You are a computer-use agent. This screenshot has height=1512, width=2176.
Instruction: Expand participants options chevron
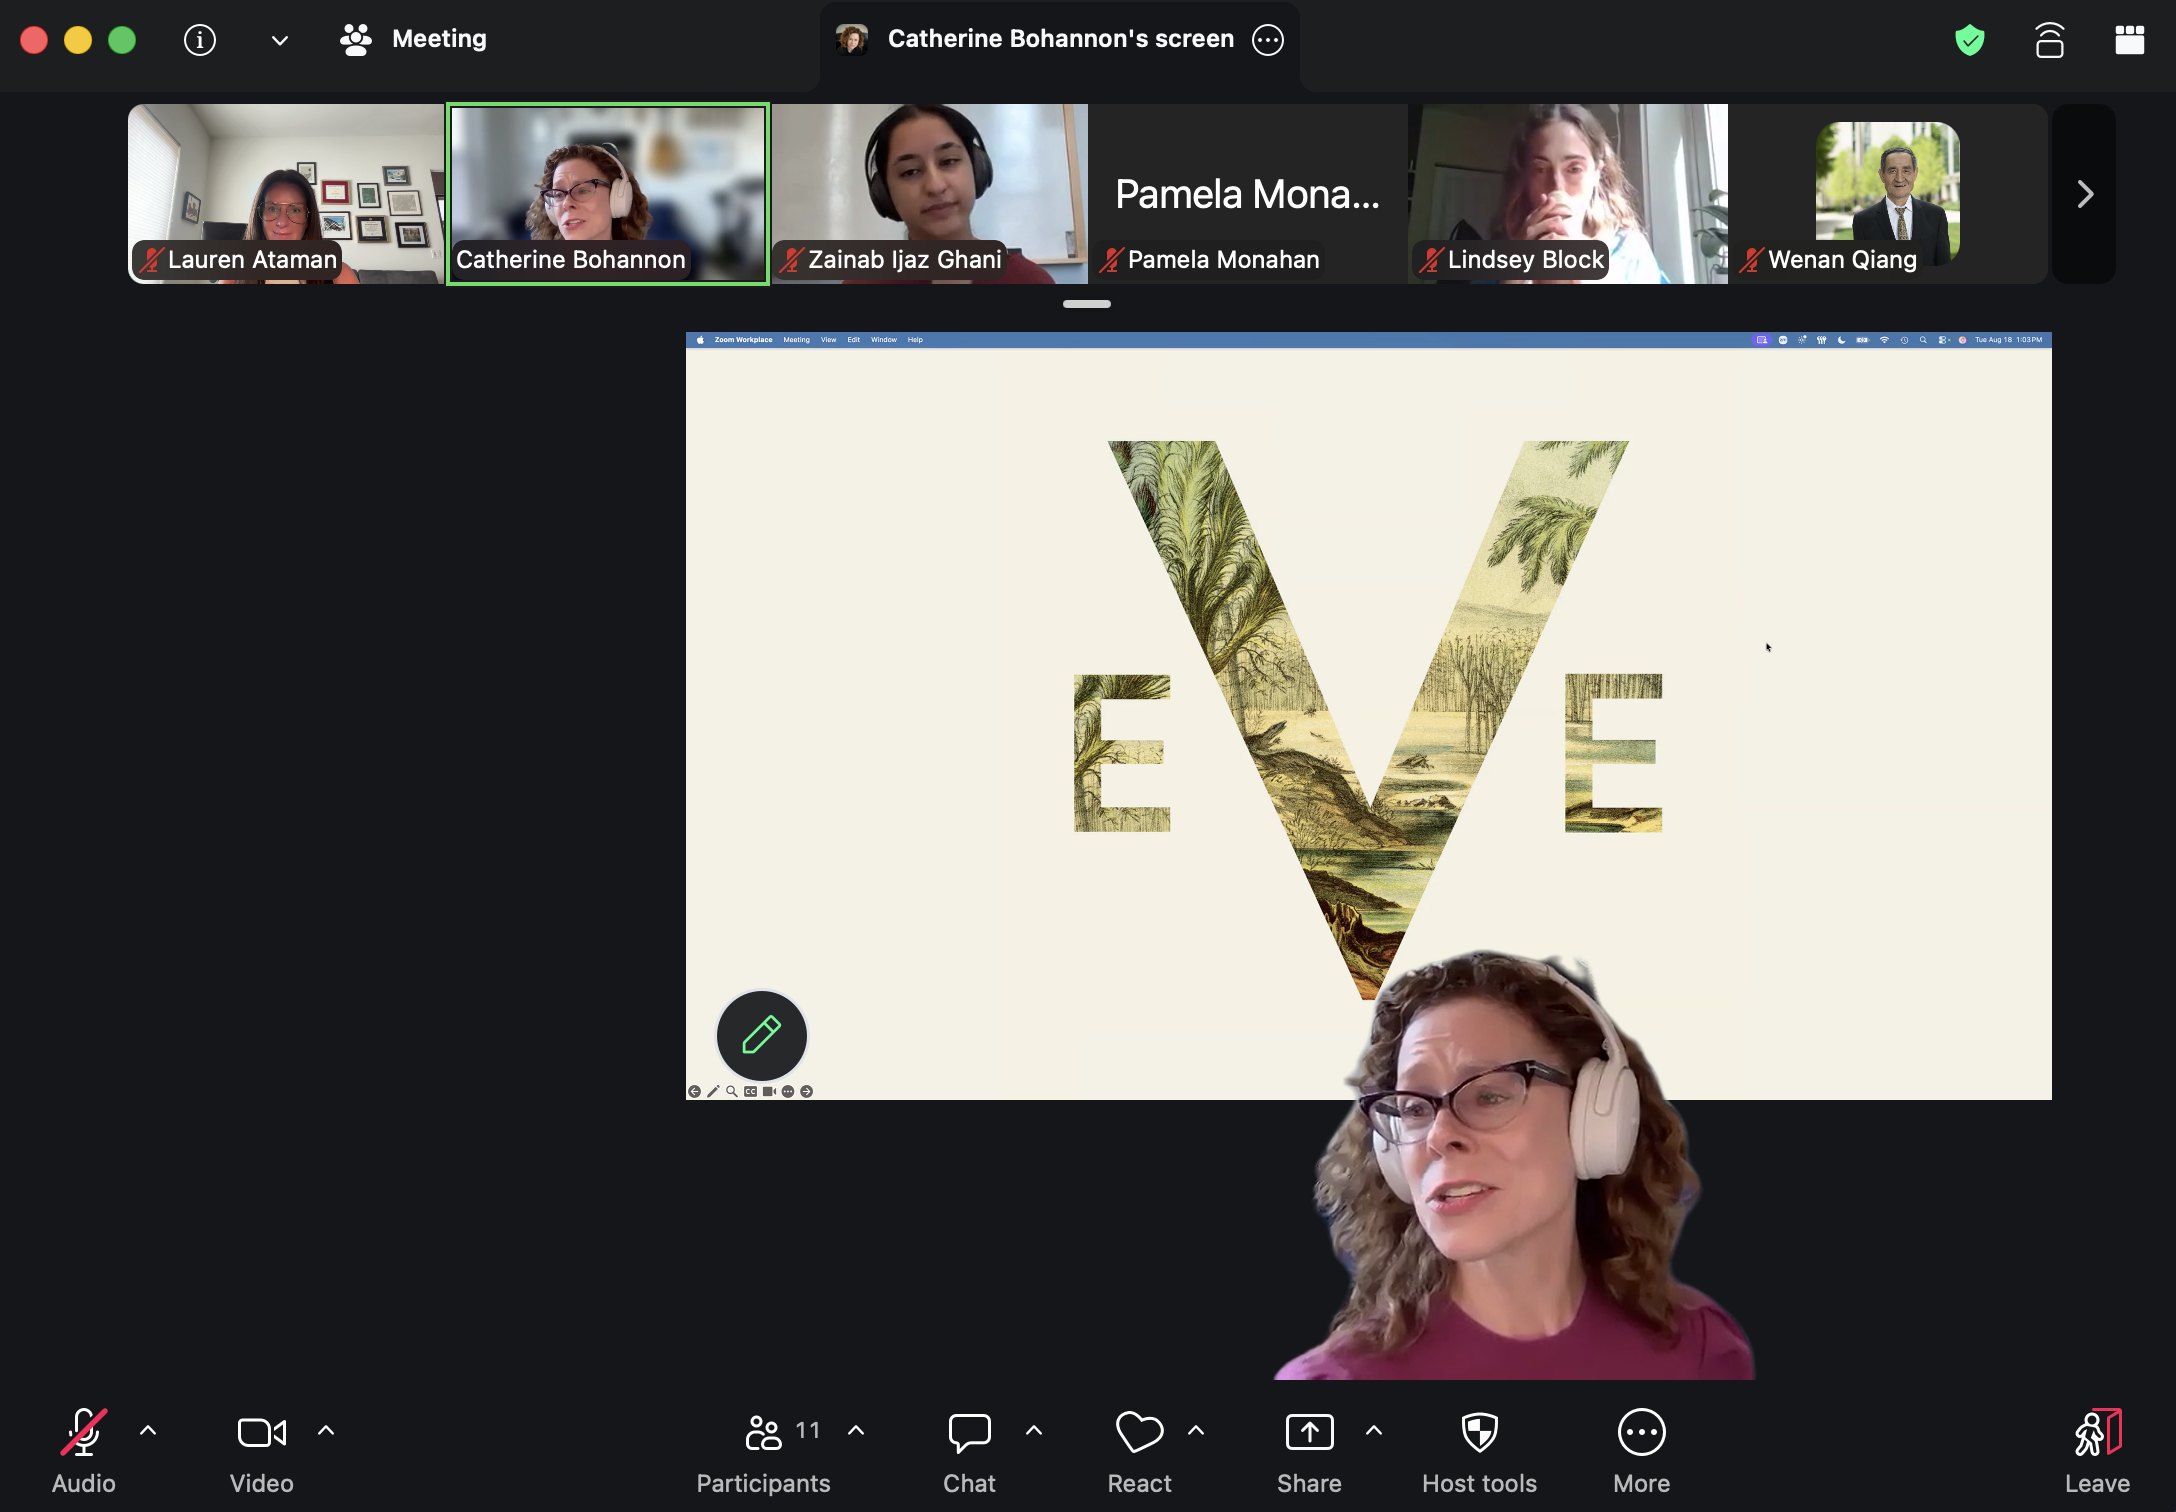click(856, 1431)
